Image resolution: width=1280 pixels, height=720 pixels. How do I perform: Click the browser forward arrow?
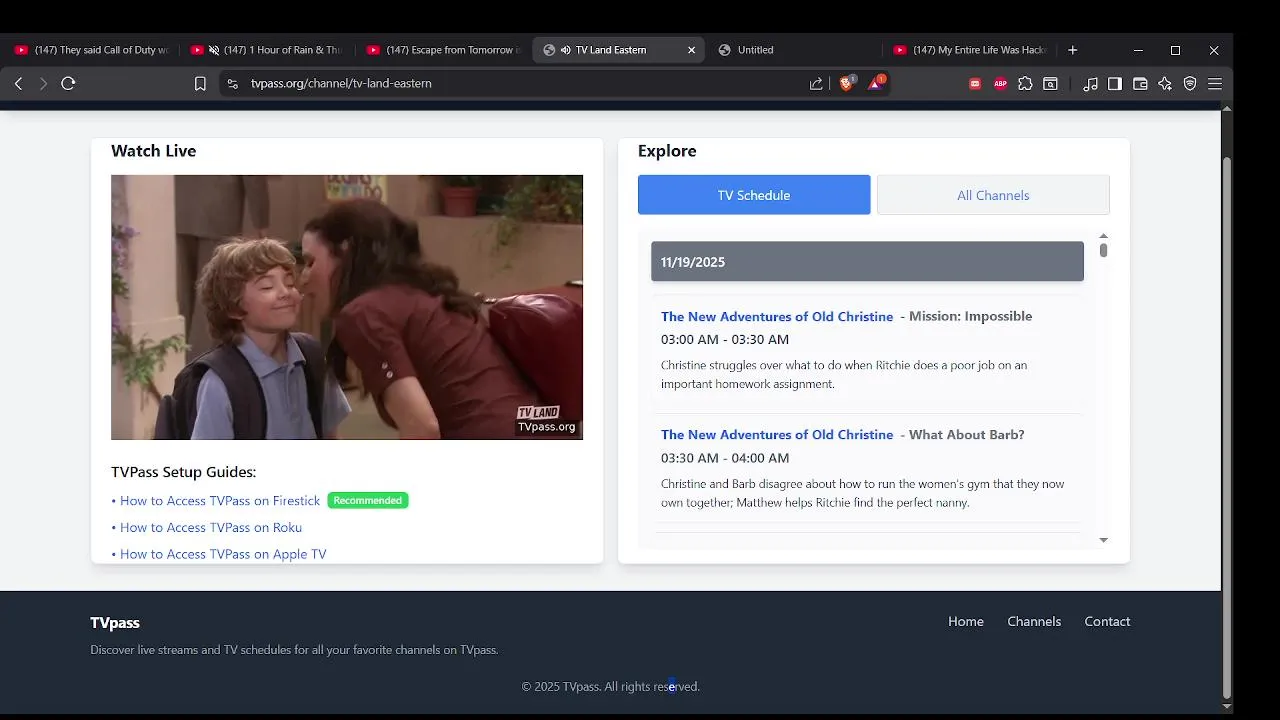[43, 84]
